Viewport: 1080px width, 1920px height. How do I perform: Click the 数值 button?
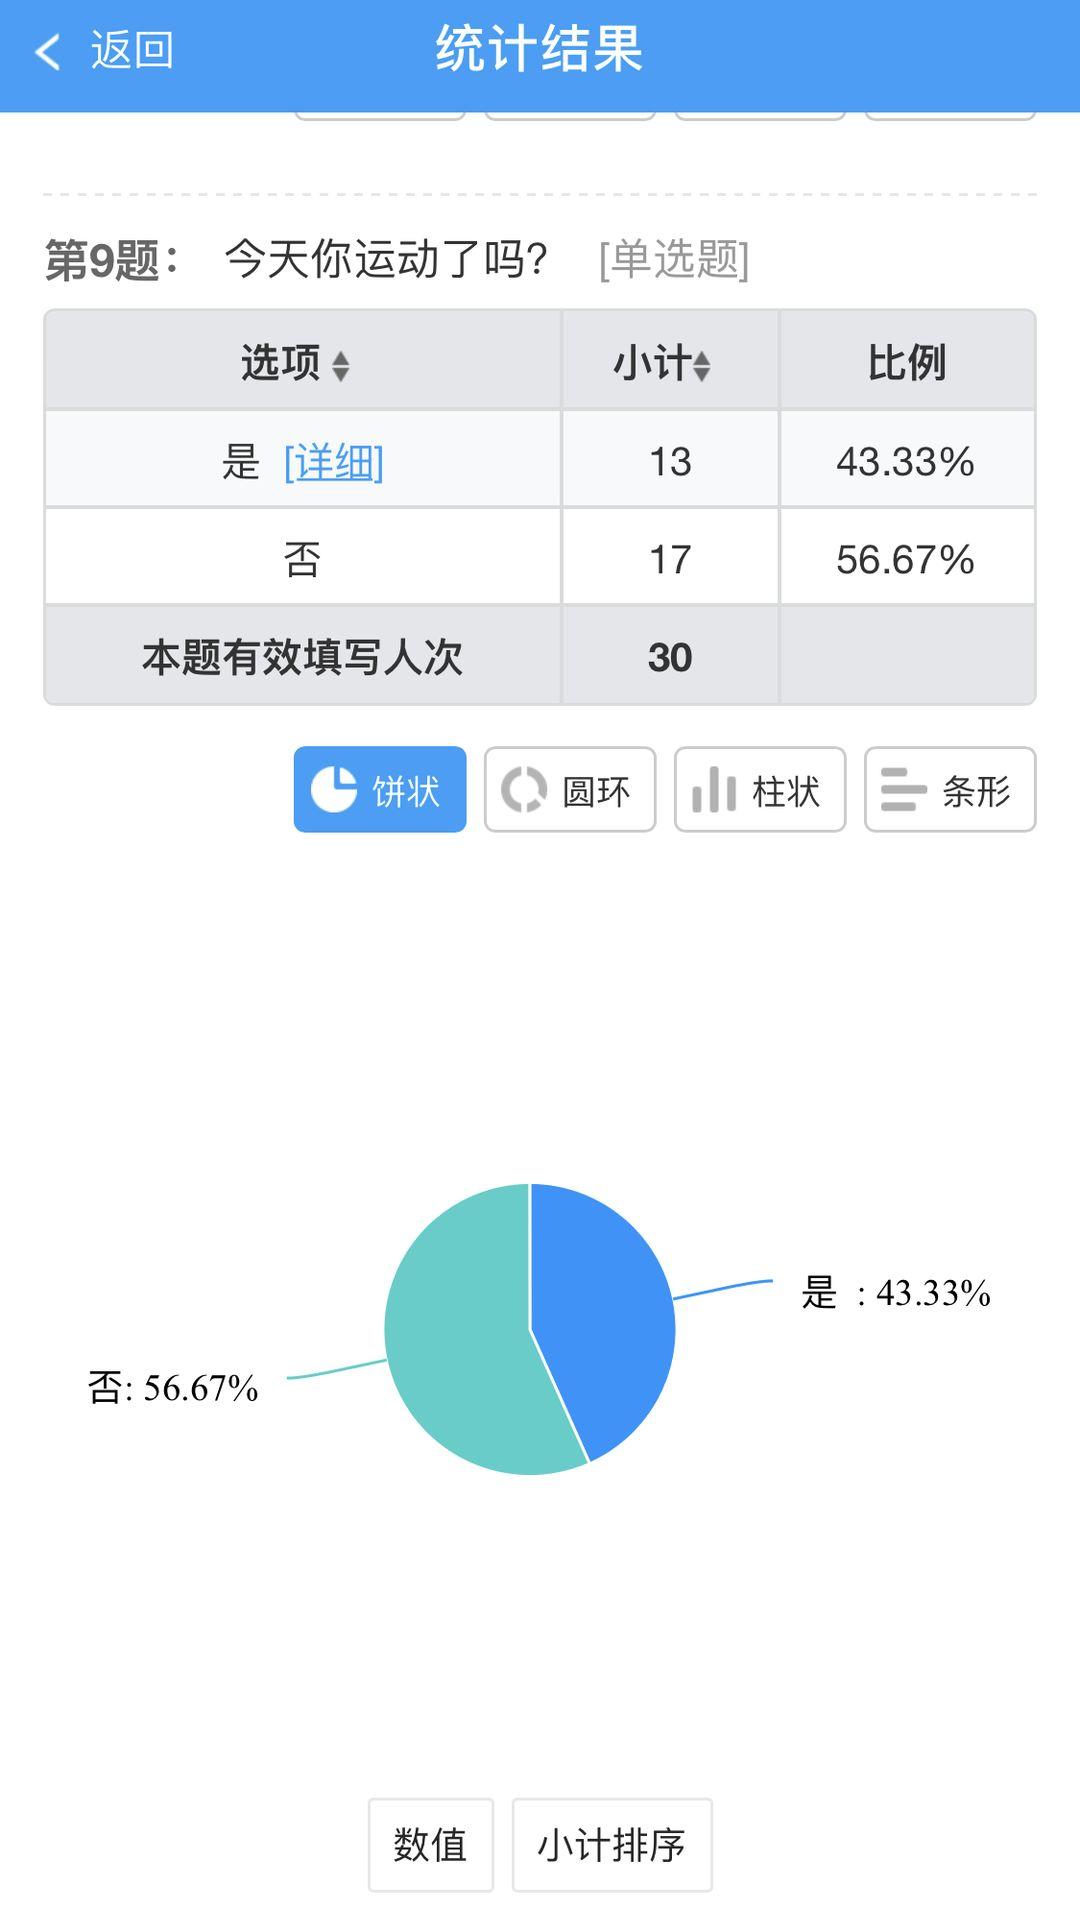[431, 1845]
